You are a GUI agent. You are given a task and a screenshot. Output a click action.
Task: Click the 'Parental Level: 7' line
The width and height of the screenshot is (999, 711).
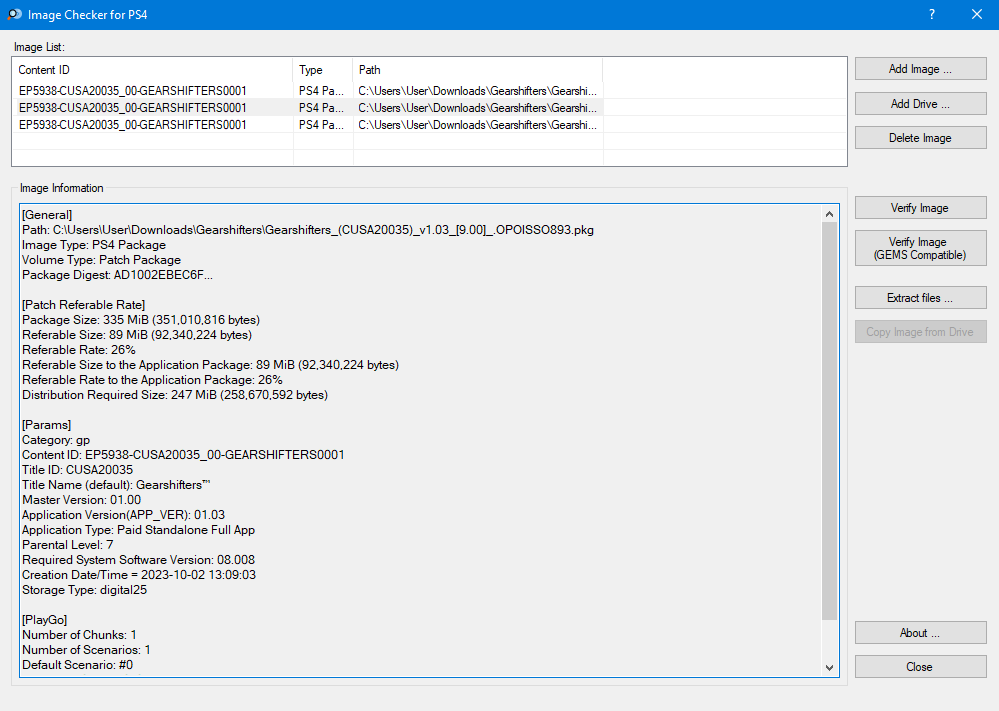coord(68,545)
